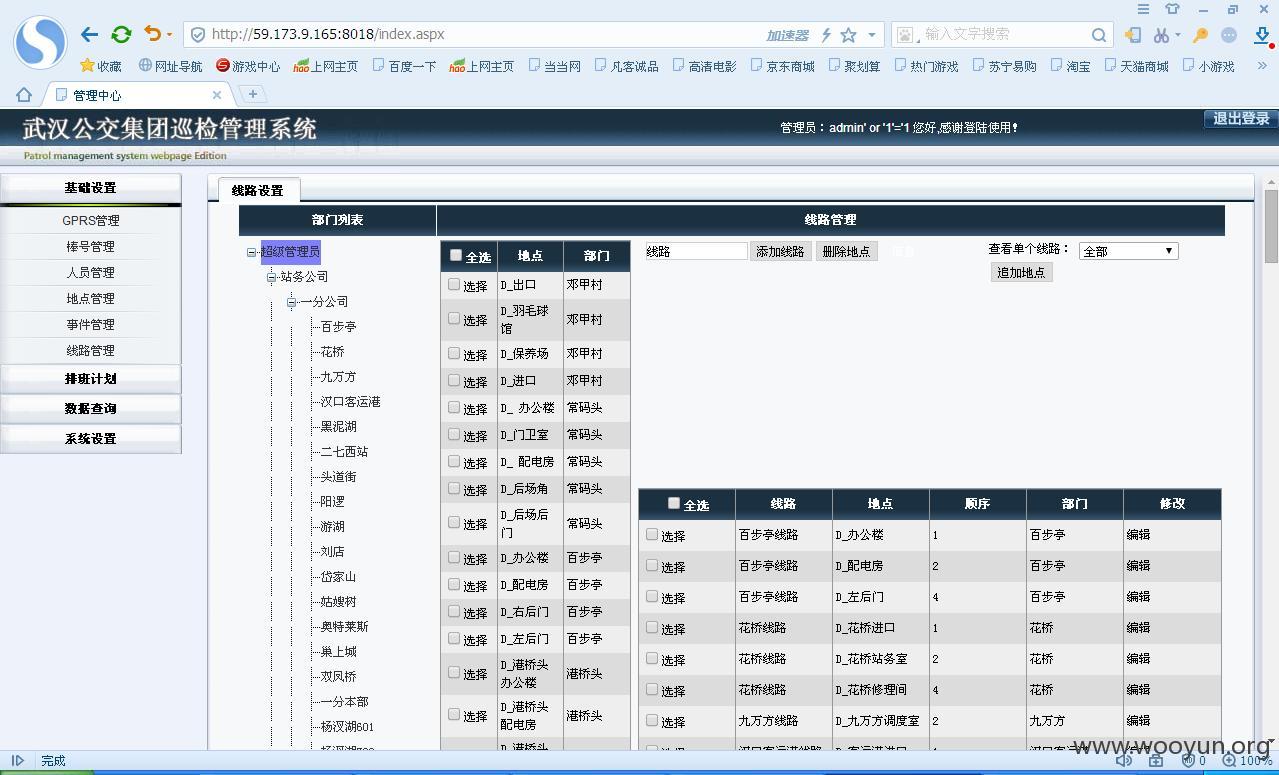Click the 线路 name input field

pyautogui.click(x=695, y=251)
